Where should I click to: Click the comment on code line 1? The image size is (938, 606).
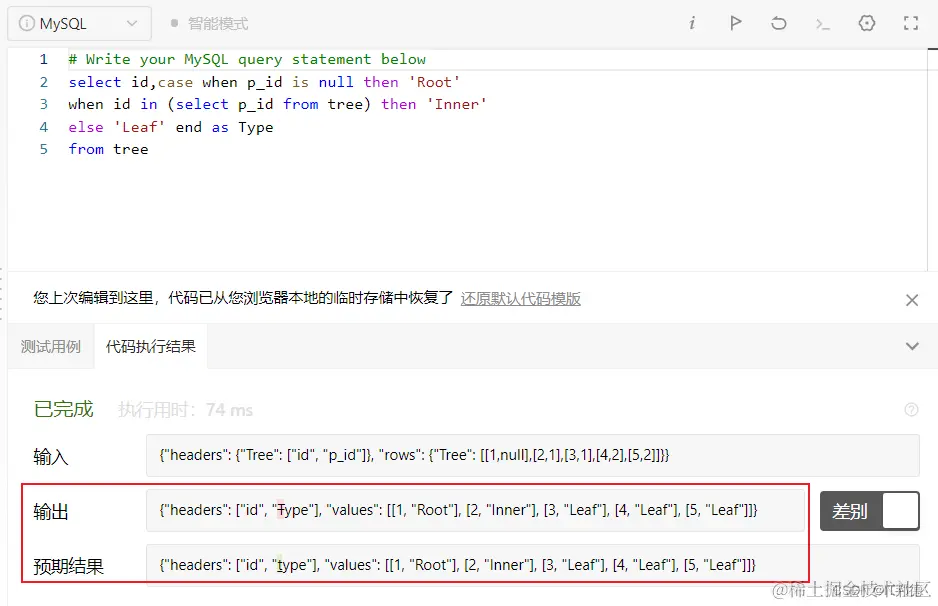click(x=247, y=59)
